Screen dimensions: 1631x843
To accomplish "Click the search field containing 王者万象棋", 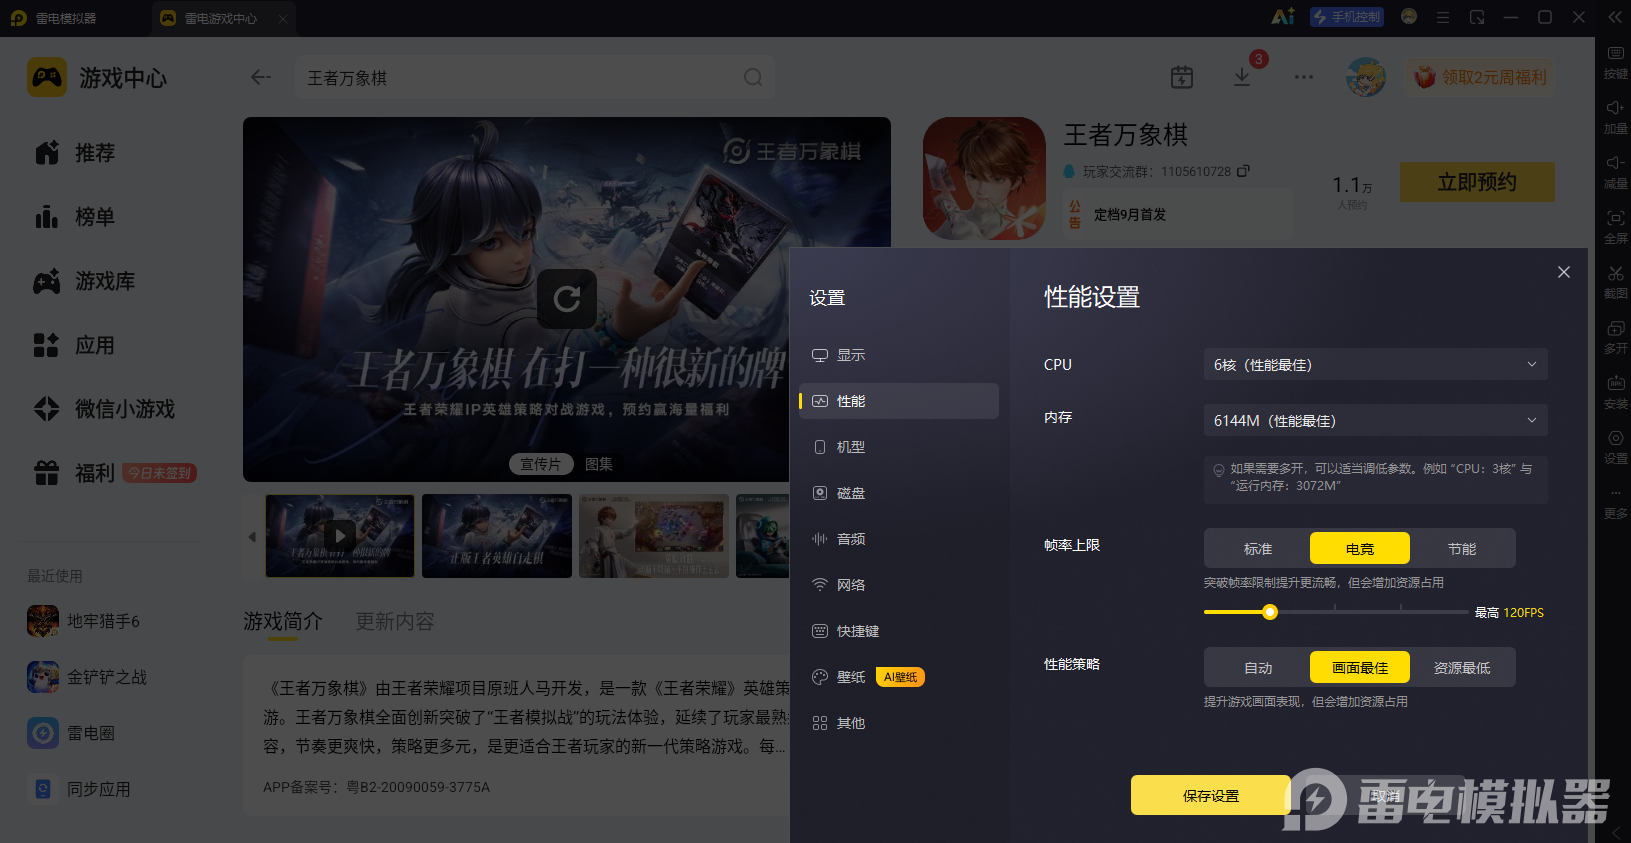I will click(x=535, y=77).
